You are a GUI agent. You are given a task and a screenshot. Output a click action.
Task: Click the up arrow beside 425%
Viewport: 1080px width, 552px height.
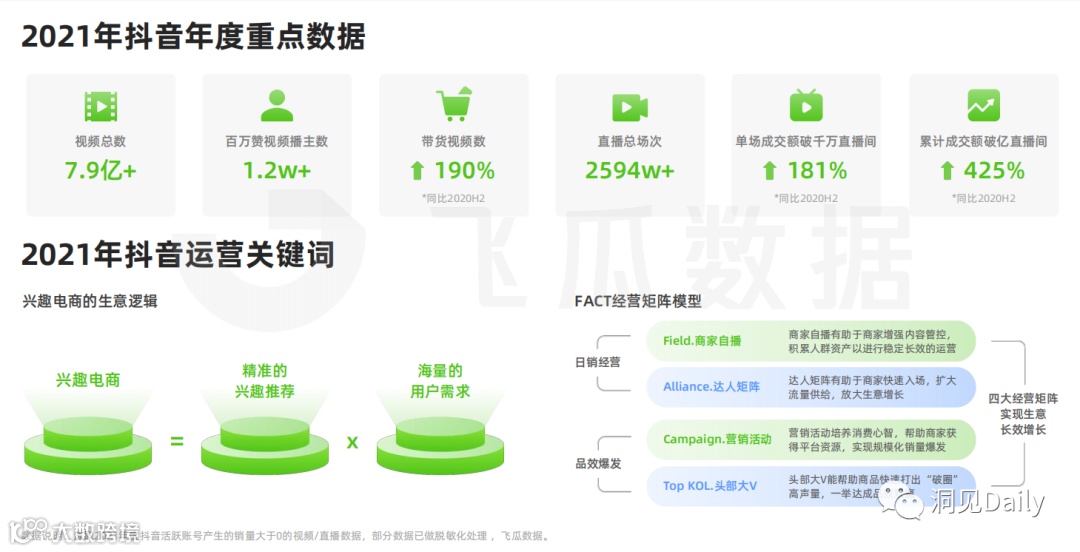947,171
